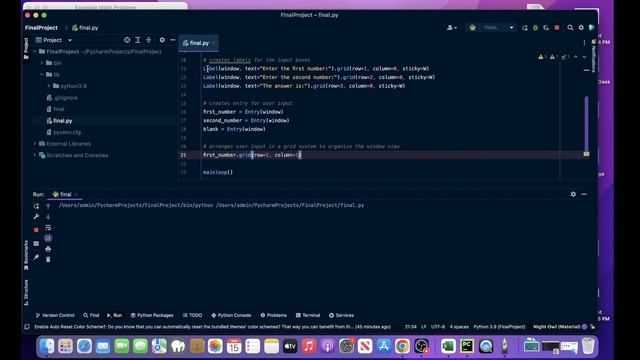Go to next highlighted problem arrow
Viewport: 640px width, 360px height.
point(584,57)
